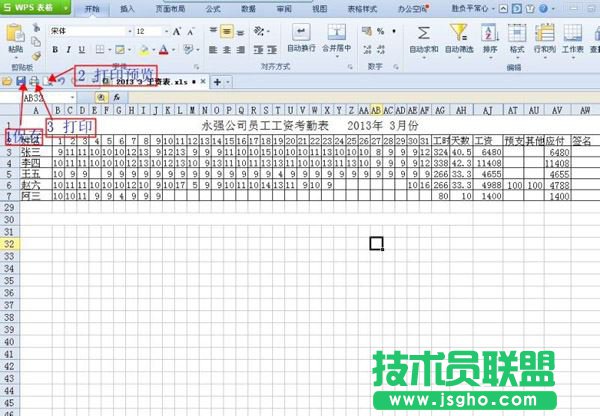Toggle Underline formatting

pos(82,50)
